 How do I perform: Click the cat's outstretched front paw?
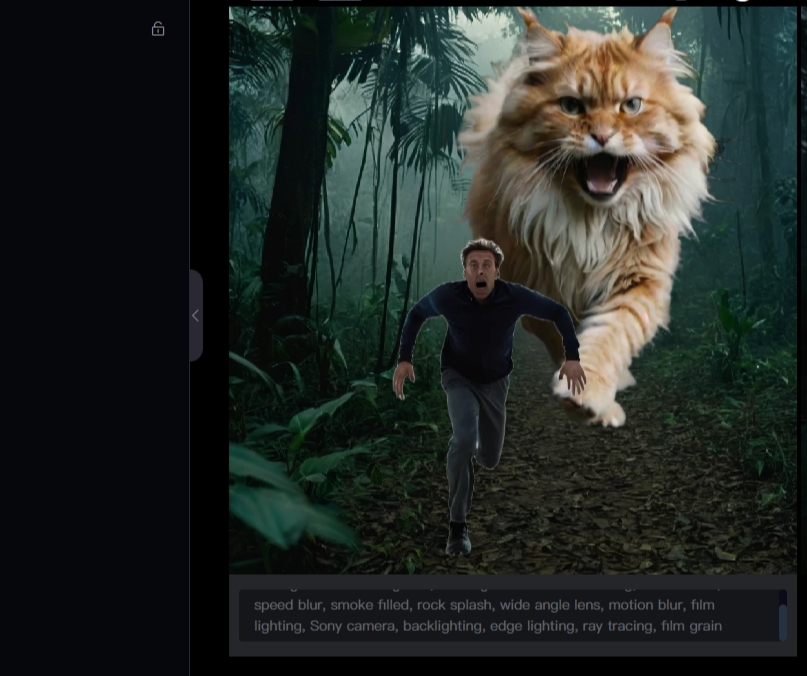point(596,400)
